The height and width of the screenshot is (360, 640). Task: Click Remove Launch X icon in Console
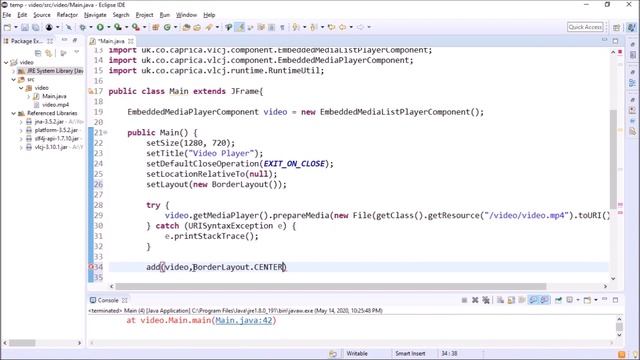coord(475,300)
